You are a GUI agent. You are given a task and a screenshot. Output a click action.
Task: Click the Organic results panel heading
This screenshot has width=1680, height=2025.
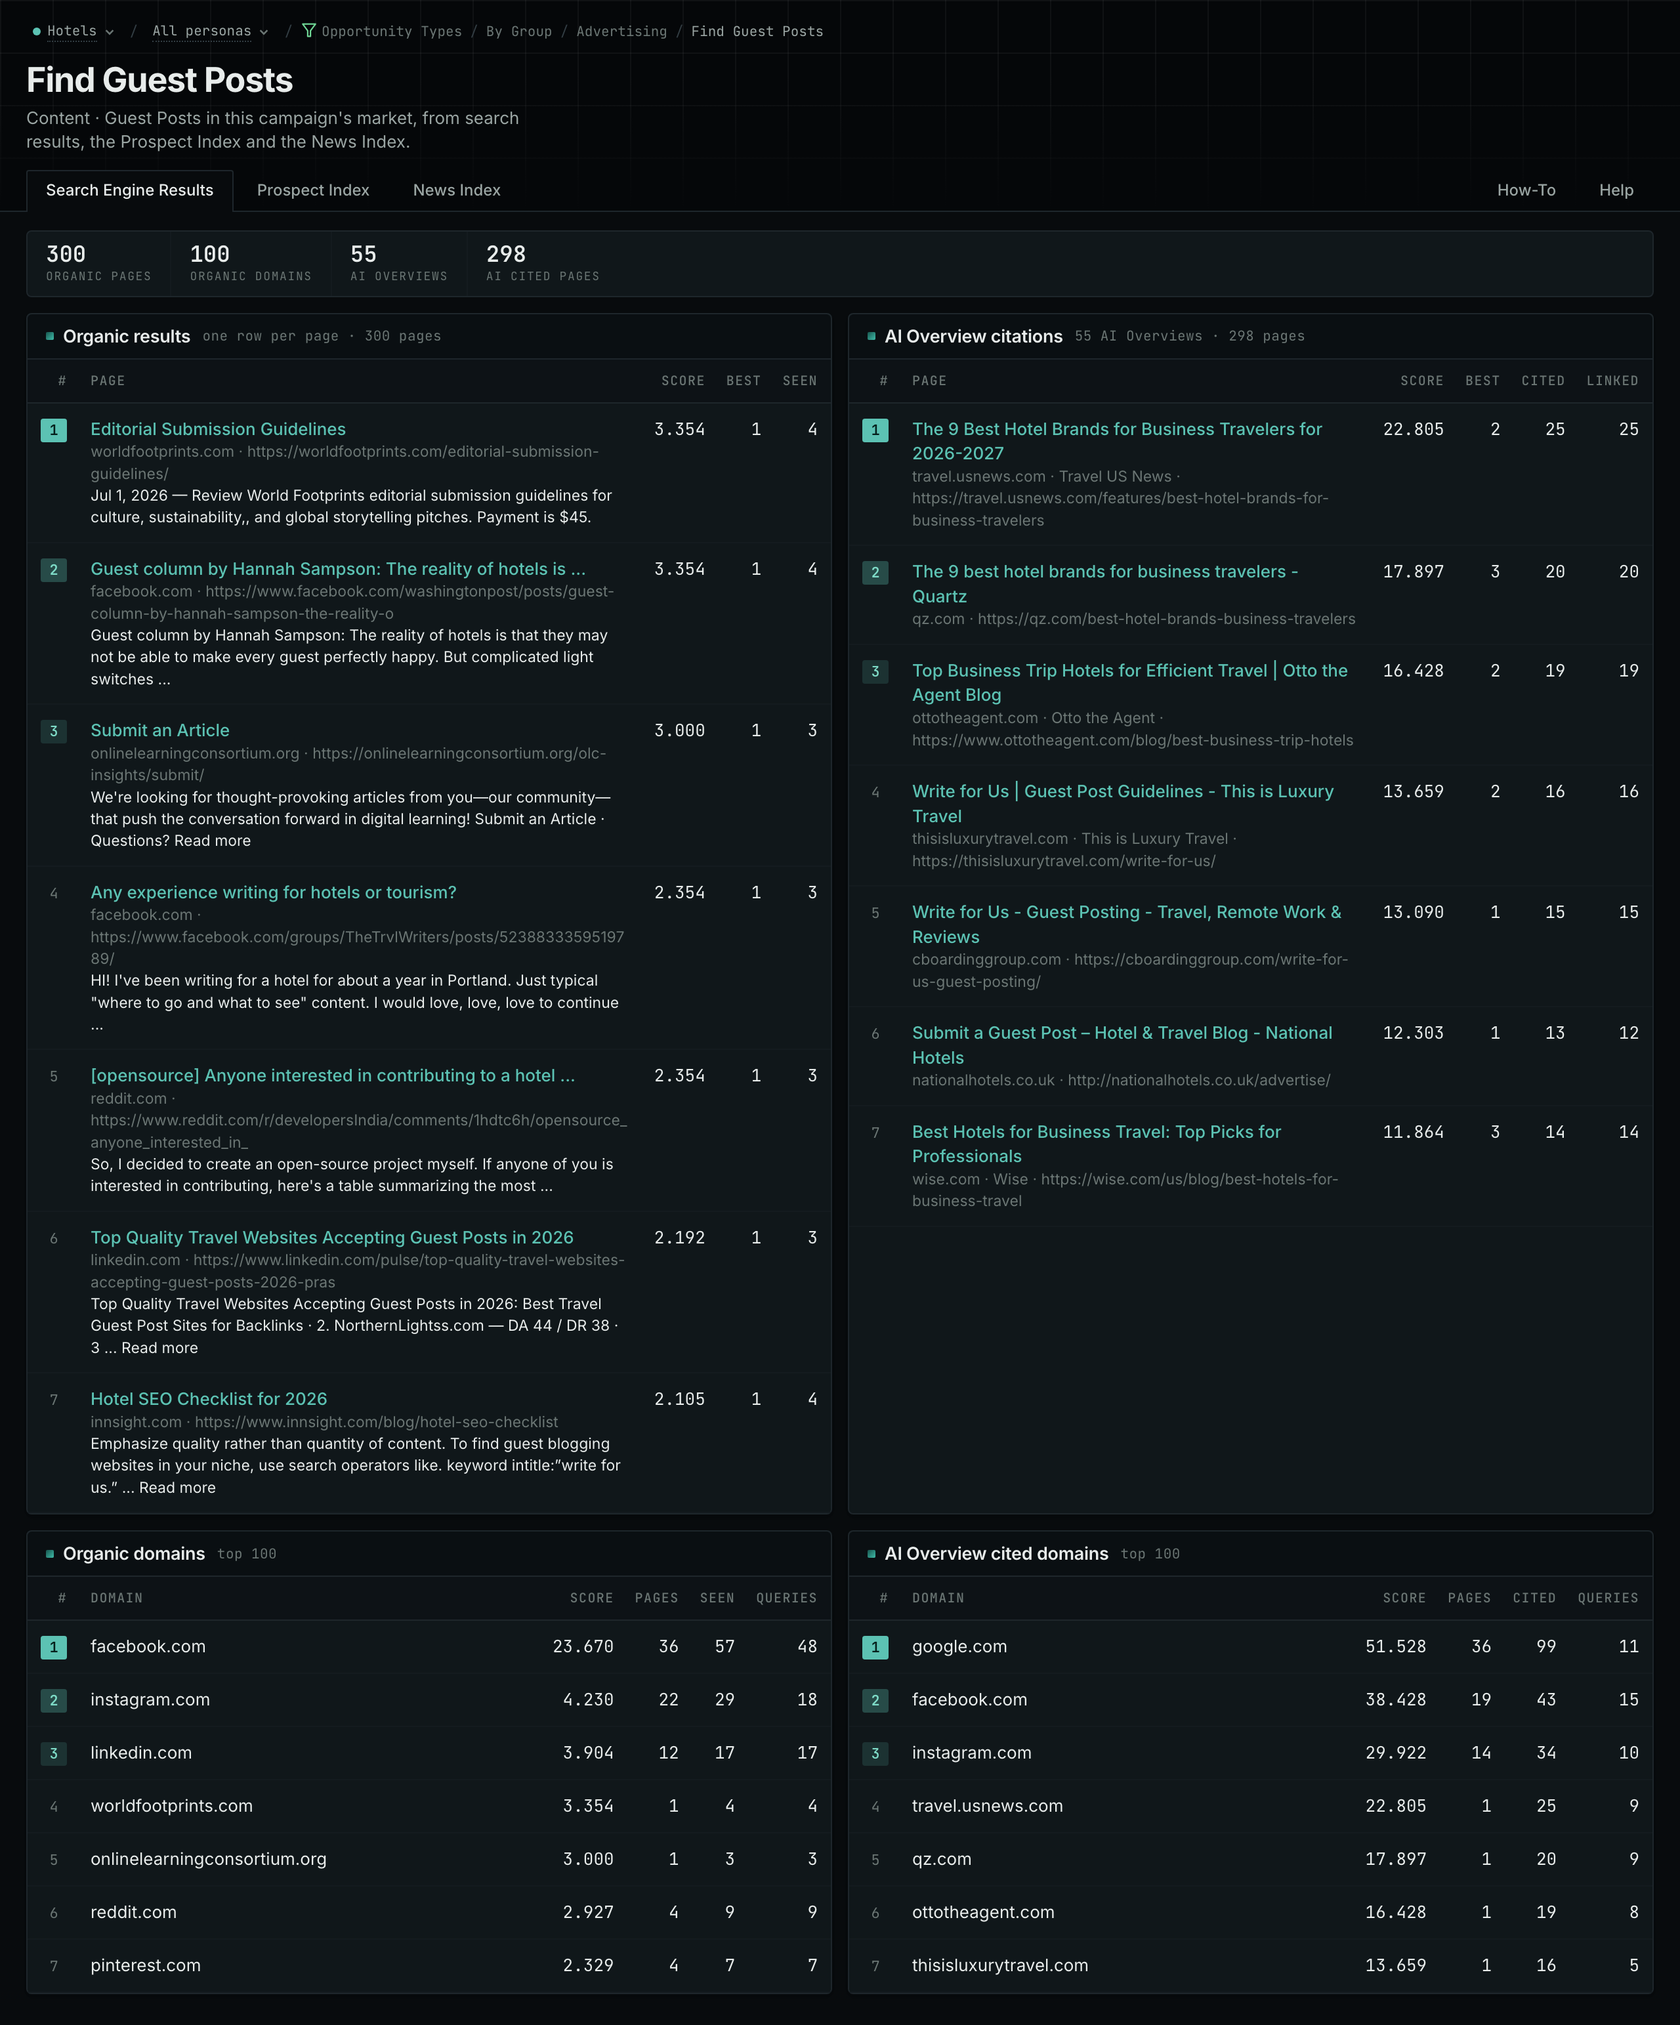tap(126, 336)
